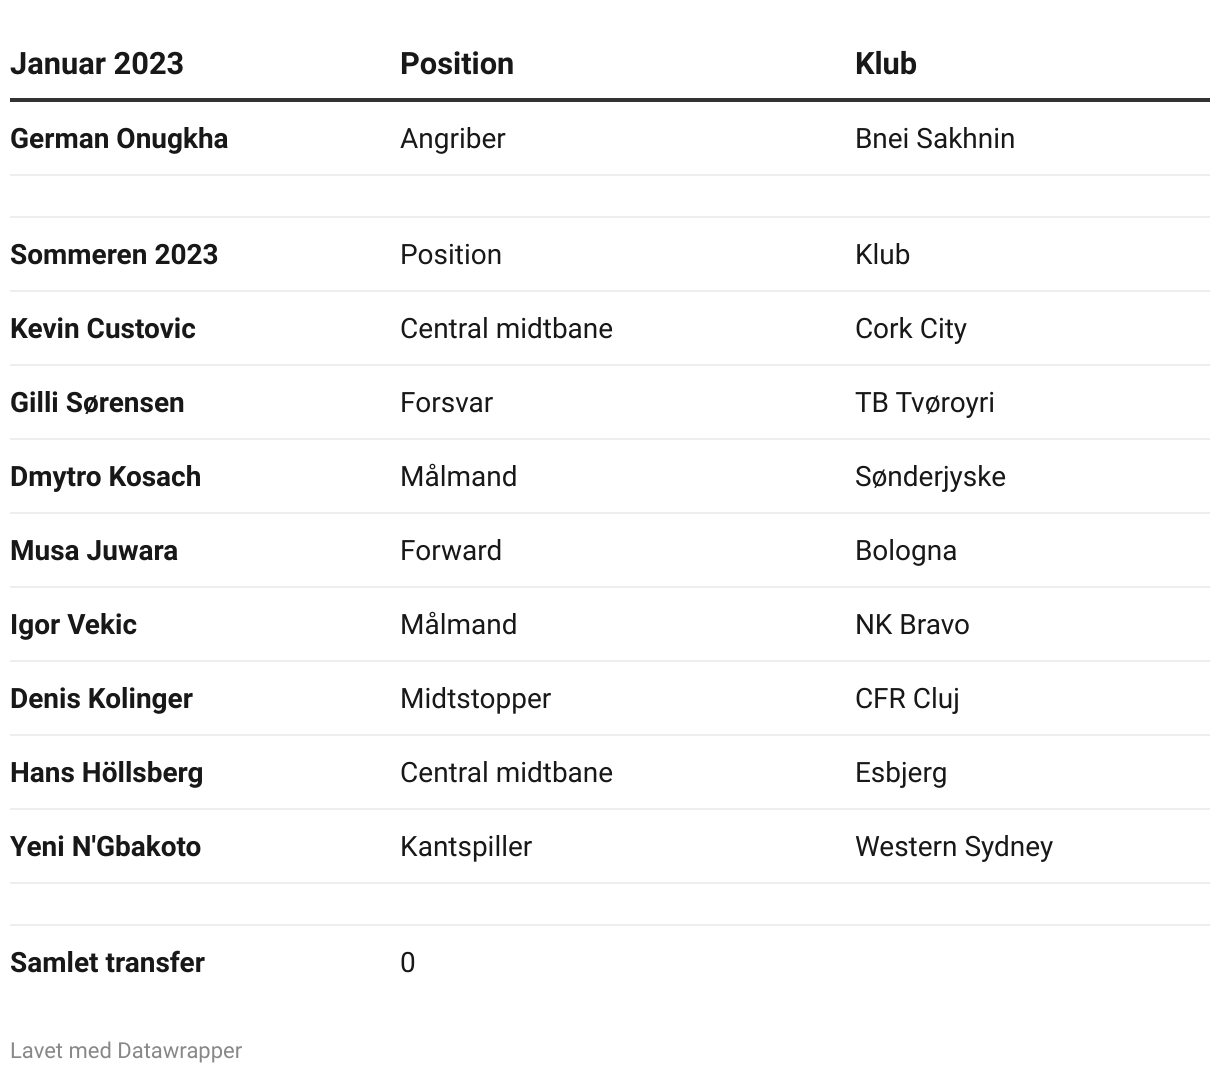The width and height of the screenshot is (1220, 1074).
Task: Click the Samlet transfer total row
Action: 610,962
